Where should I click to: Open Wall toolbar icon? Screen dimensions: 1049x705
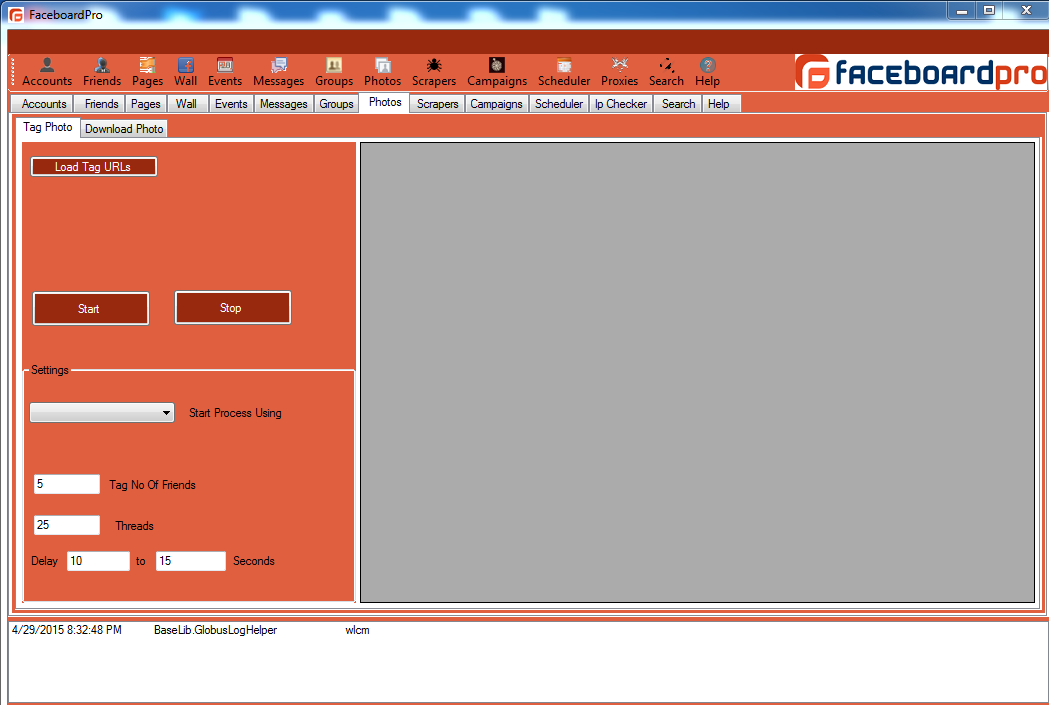click(185, 72)
